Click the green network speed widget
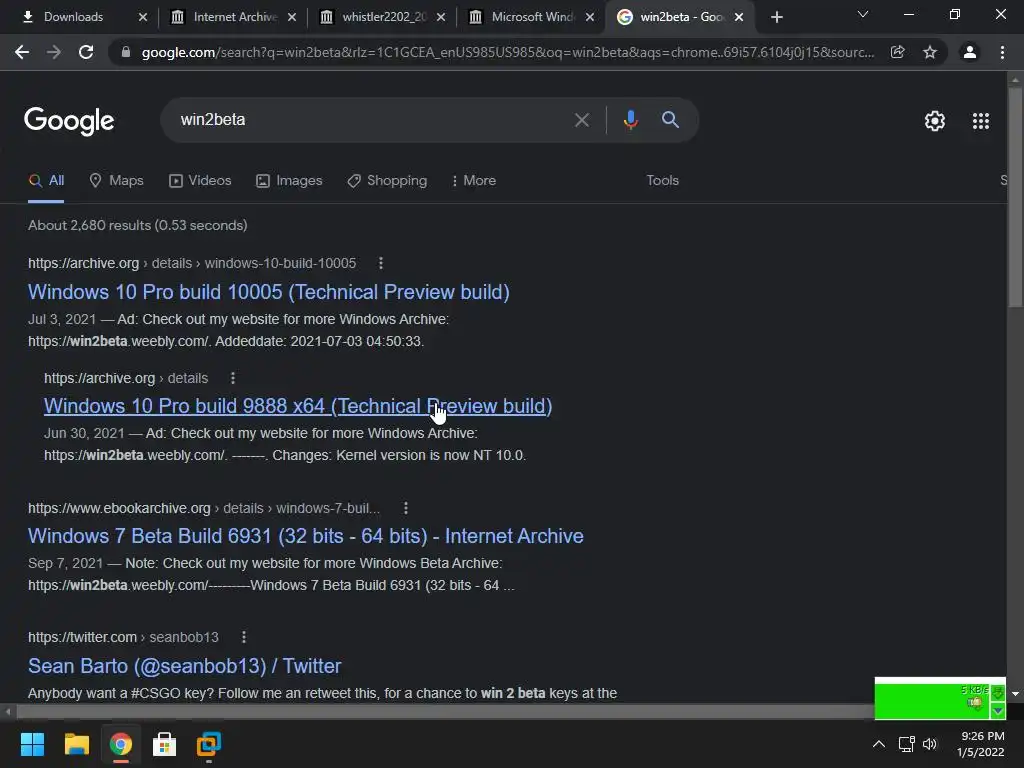The width and height of the screenshot is (1024, 768). coord(940,699)
